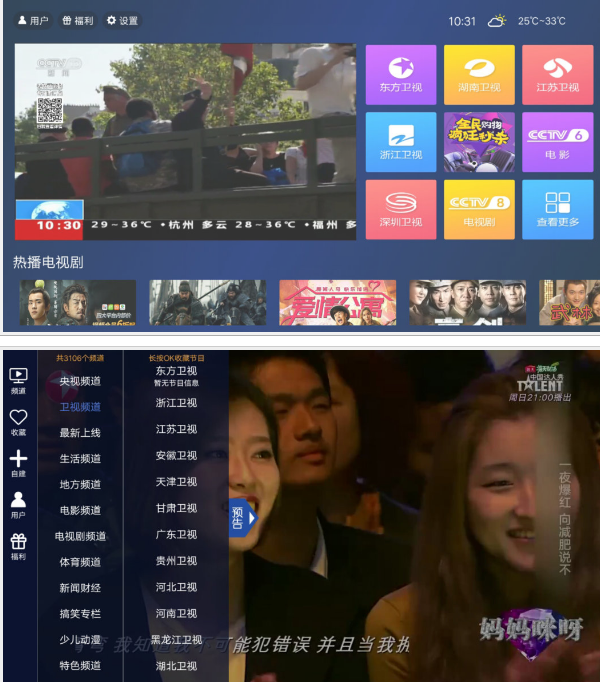Select the 频道 sidebar icon

tap(18, 381)
